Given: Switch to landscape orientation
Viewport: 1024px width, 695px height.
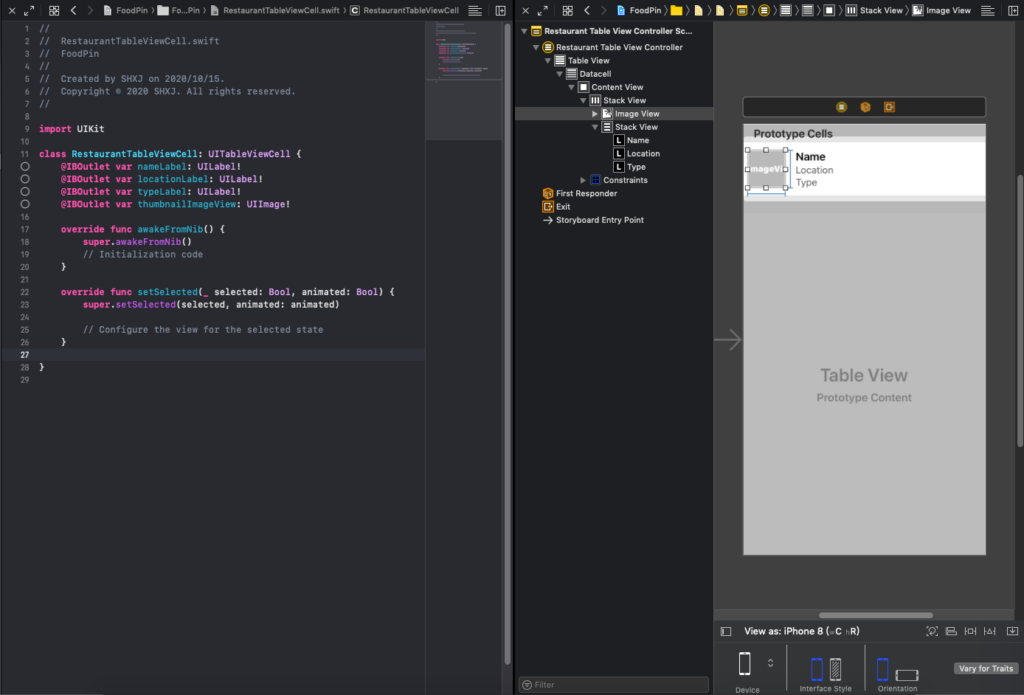Looking at the screenshot, I should click(x=906, y=675).
